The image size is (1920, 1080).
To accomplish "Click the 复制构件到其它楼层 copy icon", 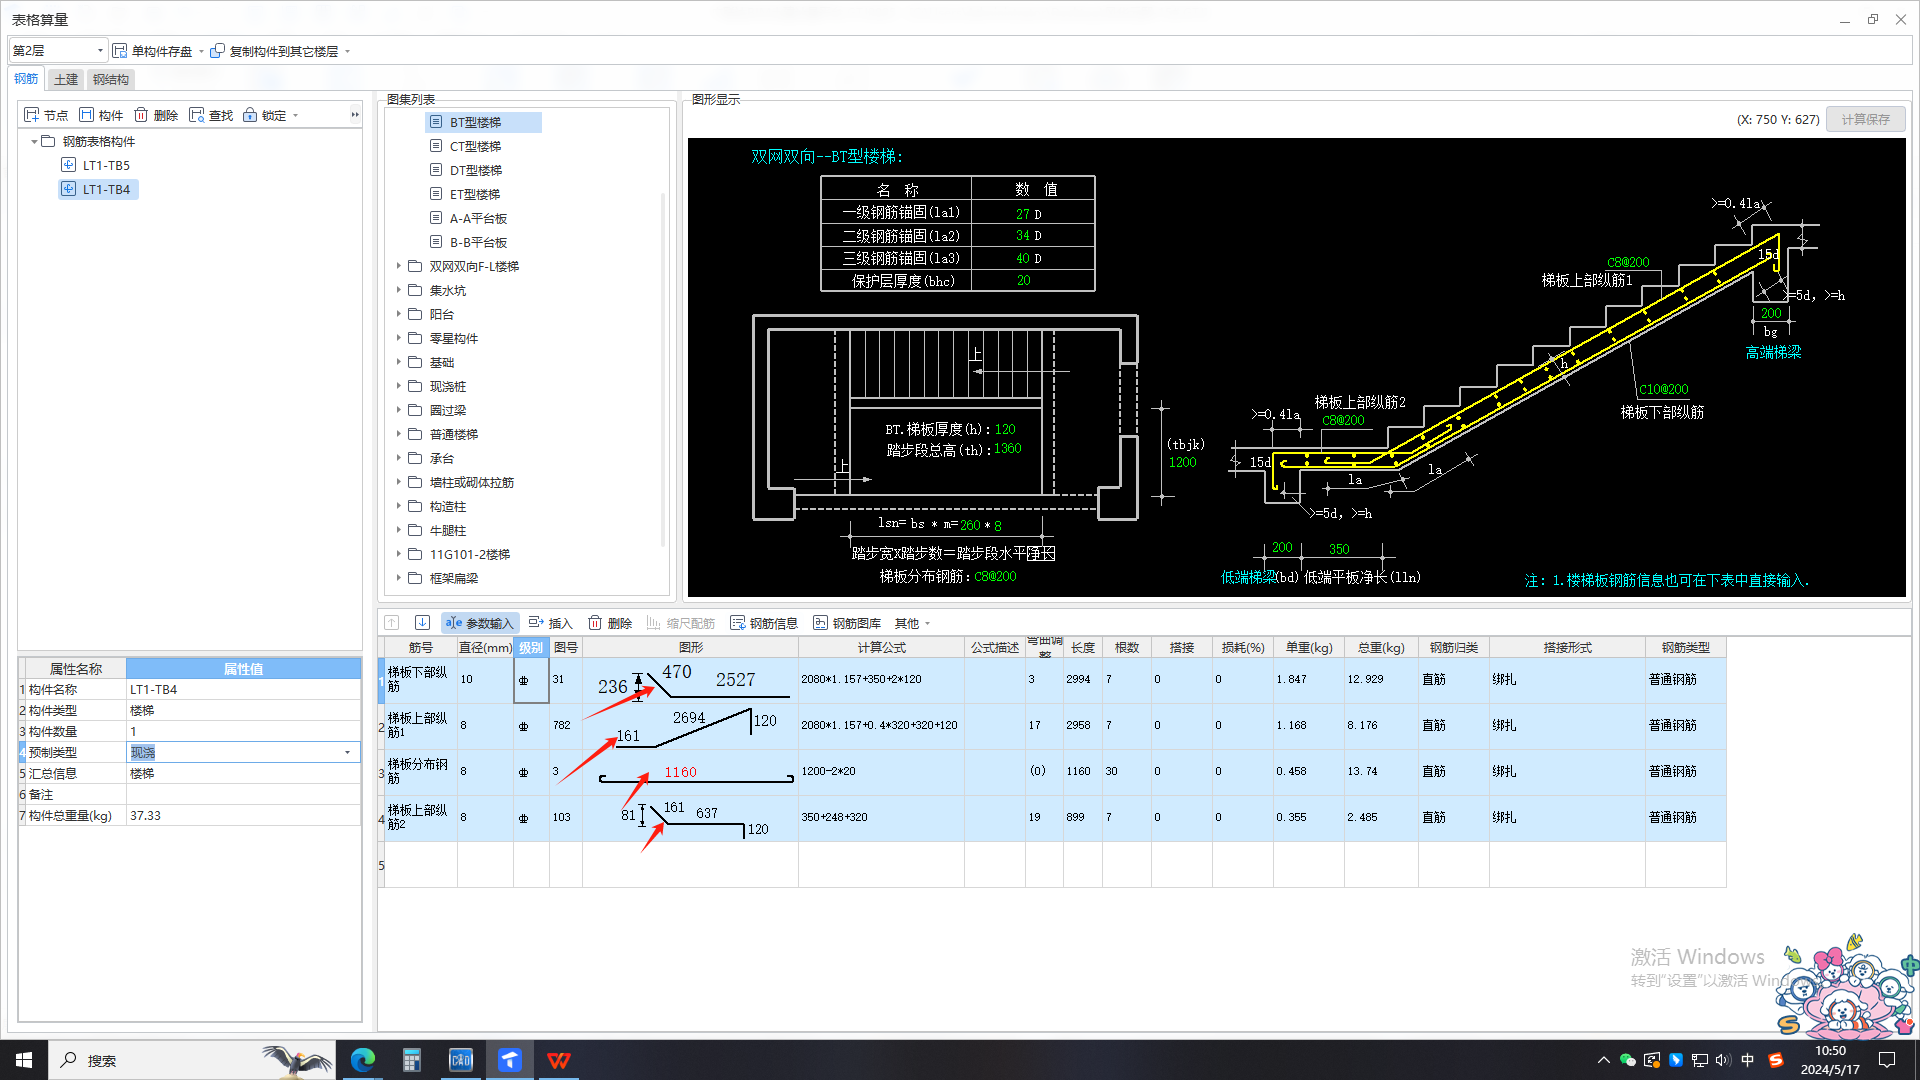I will pos(217,51).
